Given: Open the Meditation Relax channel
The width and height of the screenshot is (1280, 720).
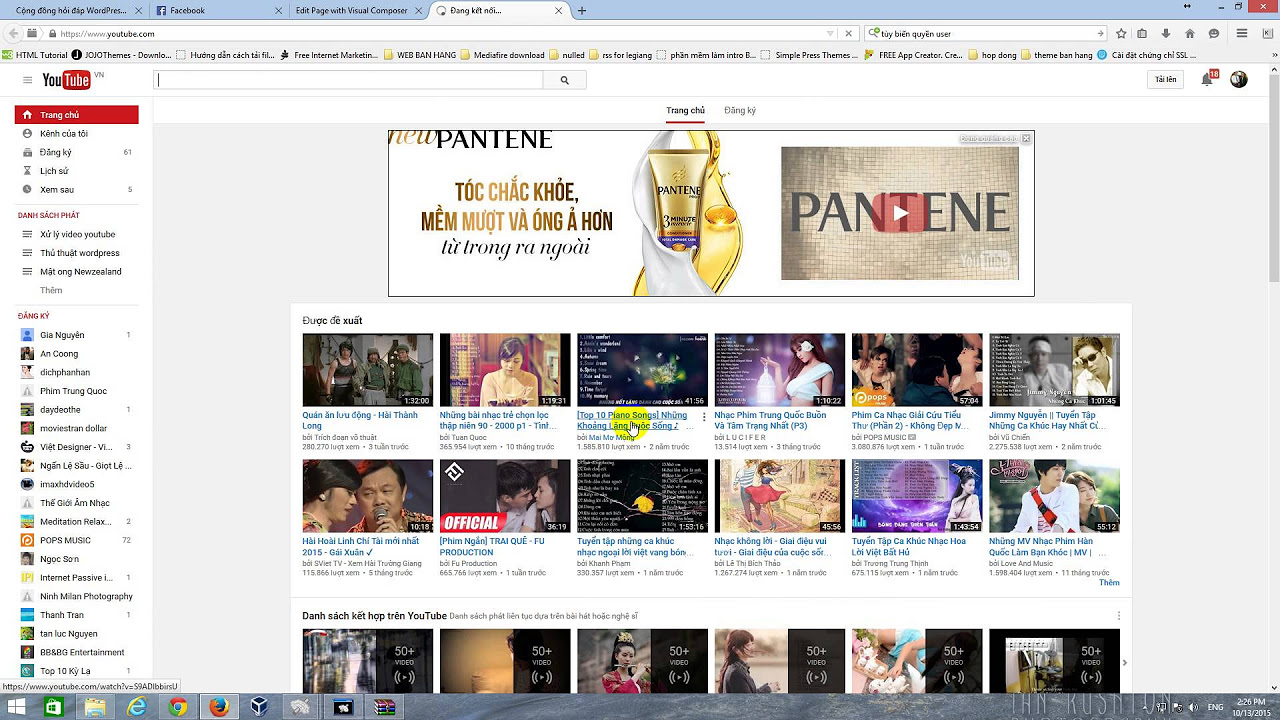Looking at the screenshot, I should (77, 521).
